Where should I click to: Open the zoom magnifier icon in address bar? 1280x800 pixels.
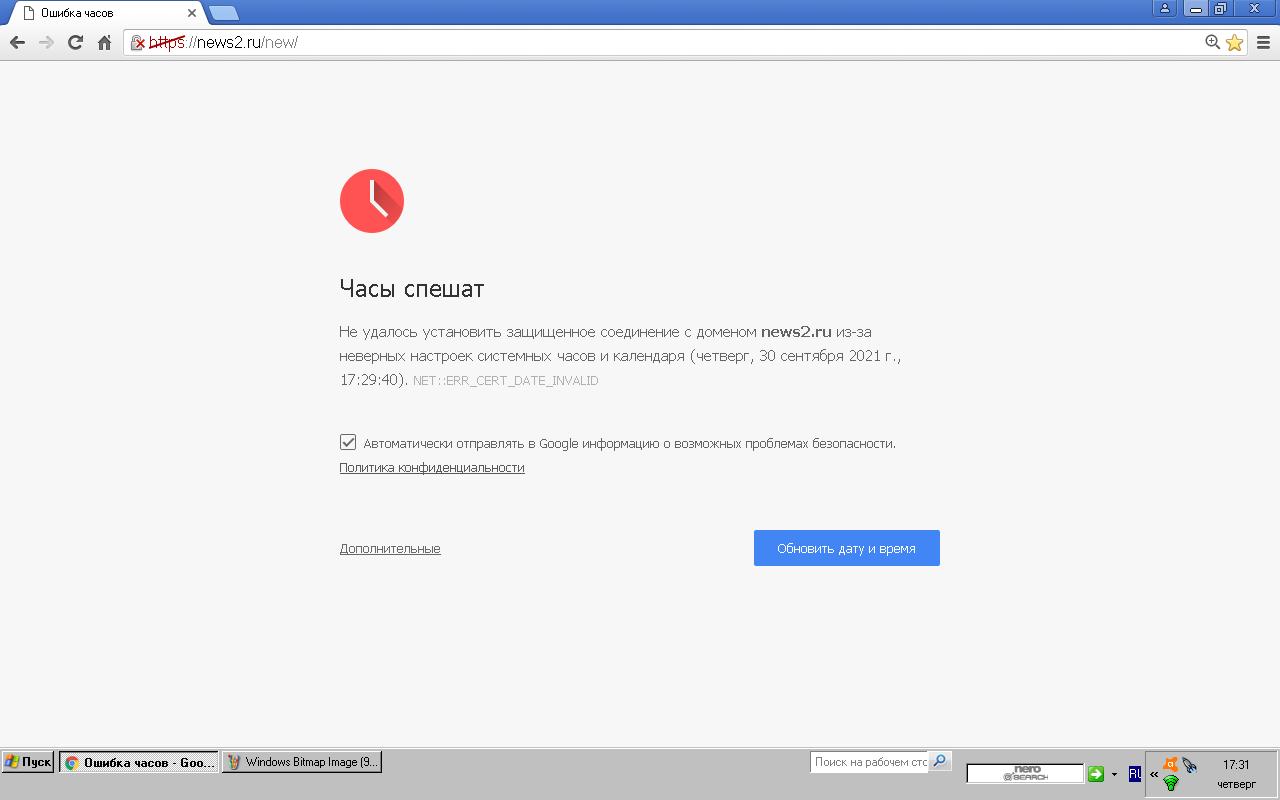pyautogui.click(x=1212, y=42)
